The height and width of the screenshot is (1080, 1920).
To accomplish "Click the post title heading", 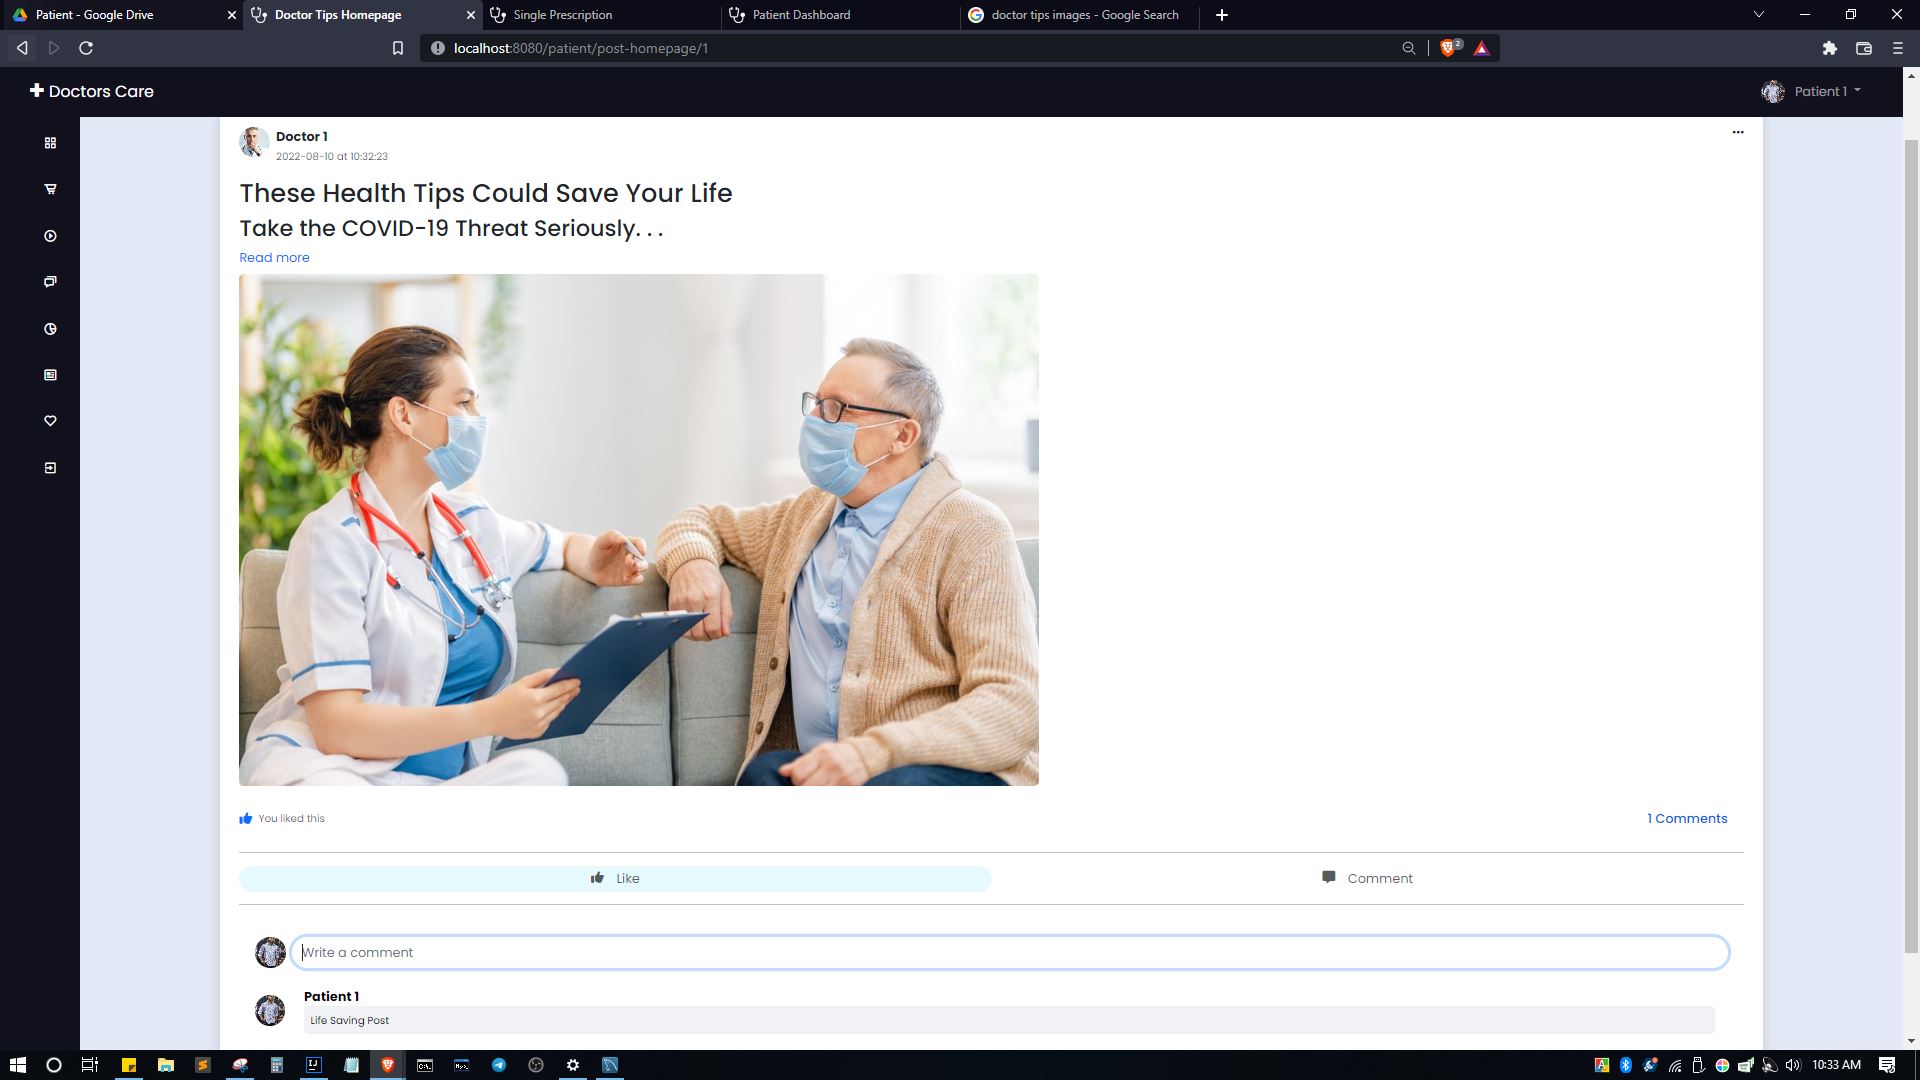I will (x=486, y=193).
